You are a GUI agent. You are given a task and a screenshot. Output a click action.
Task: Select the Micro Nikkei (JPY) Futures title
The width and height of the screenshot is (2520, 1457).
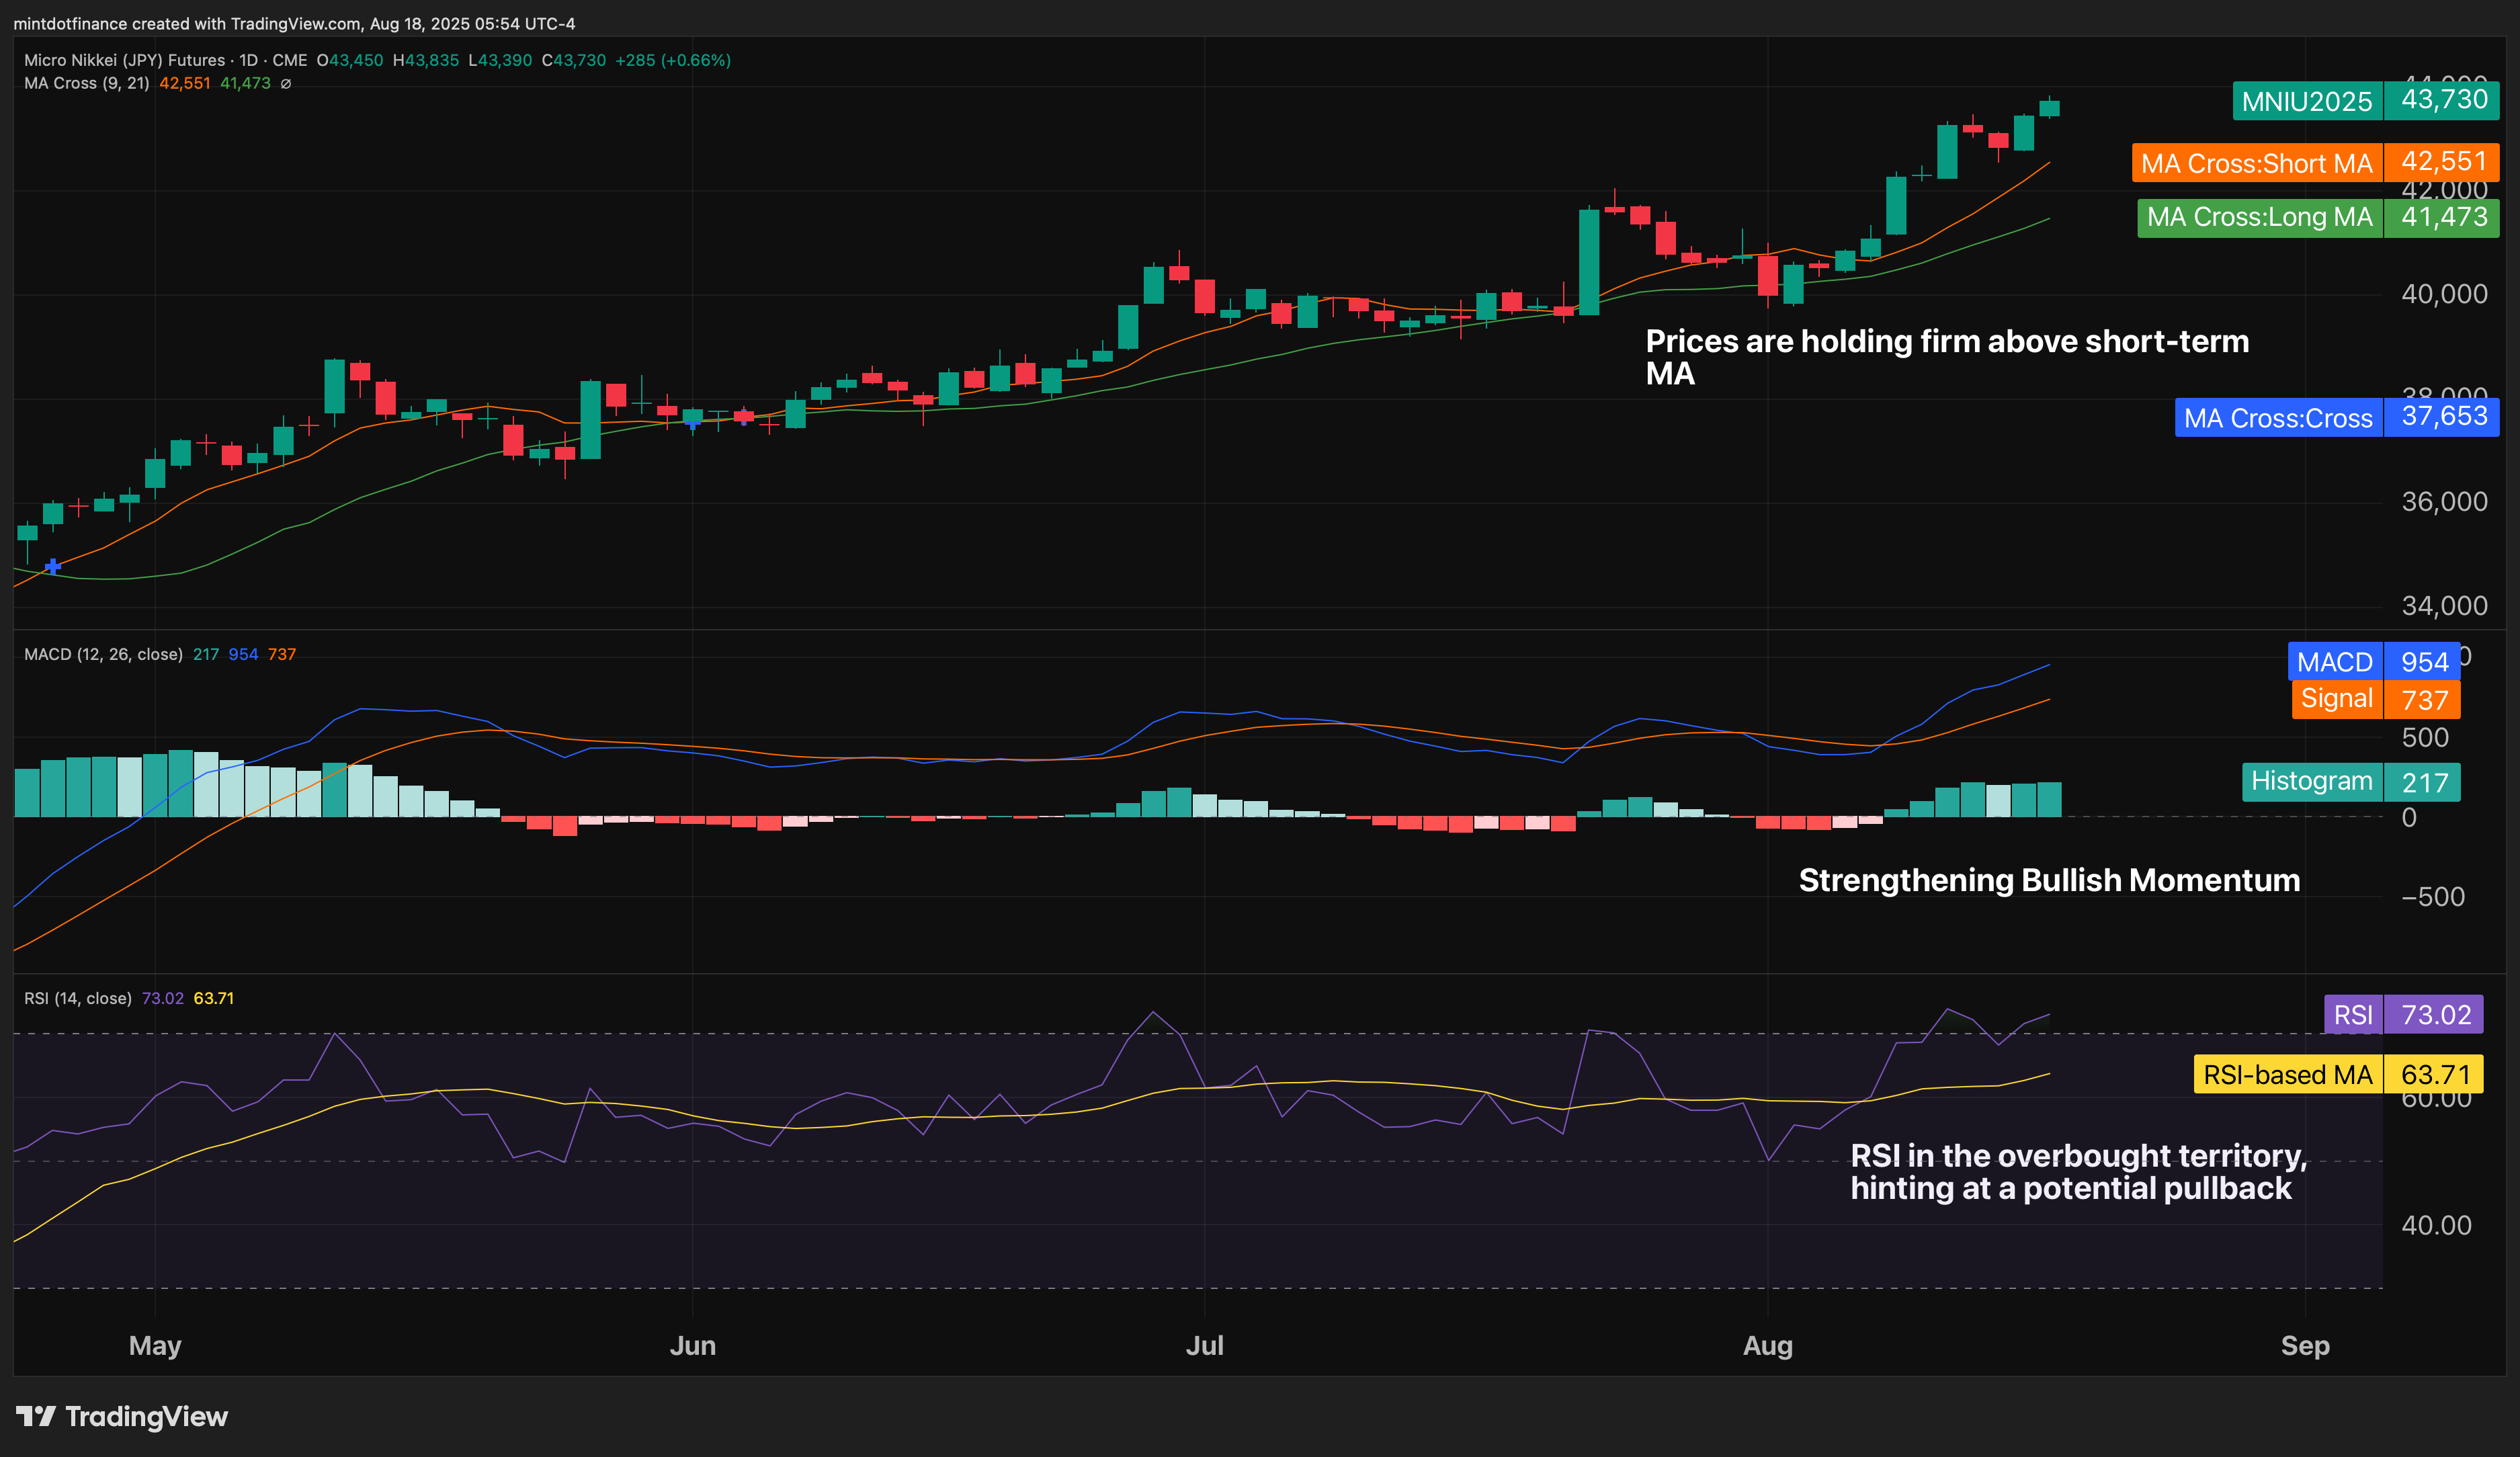click(x=124, y=60)
